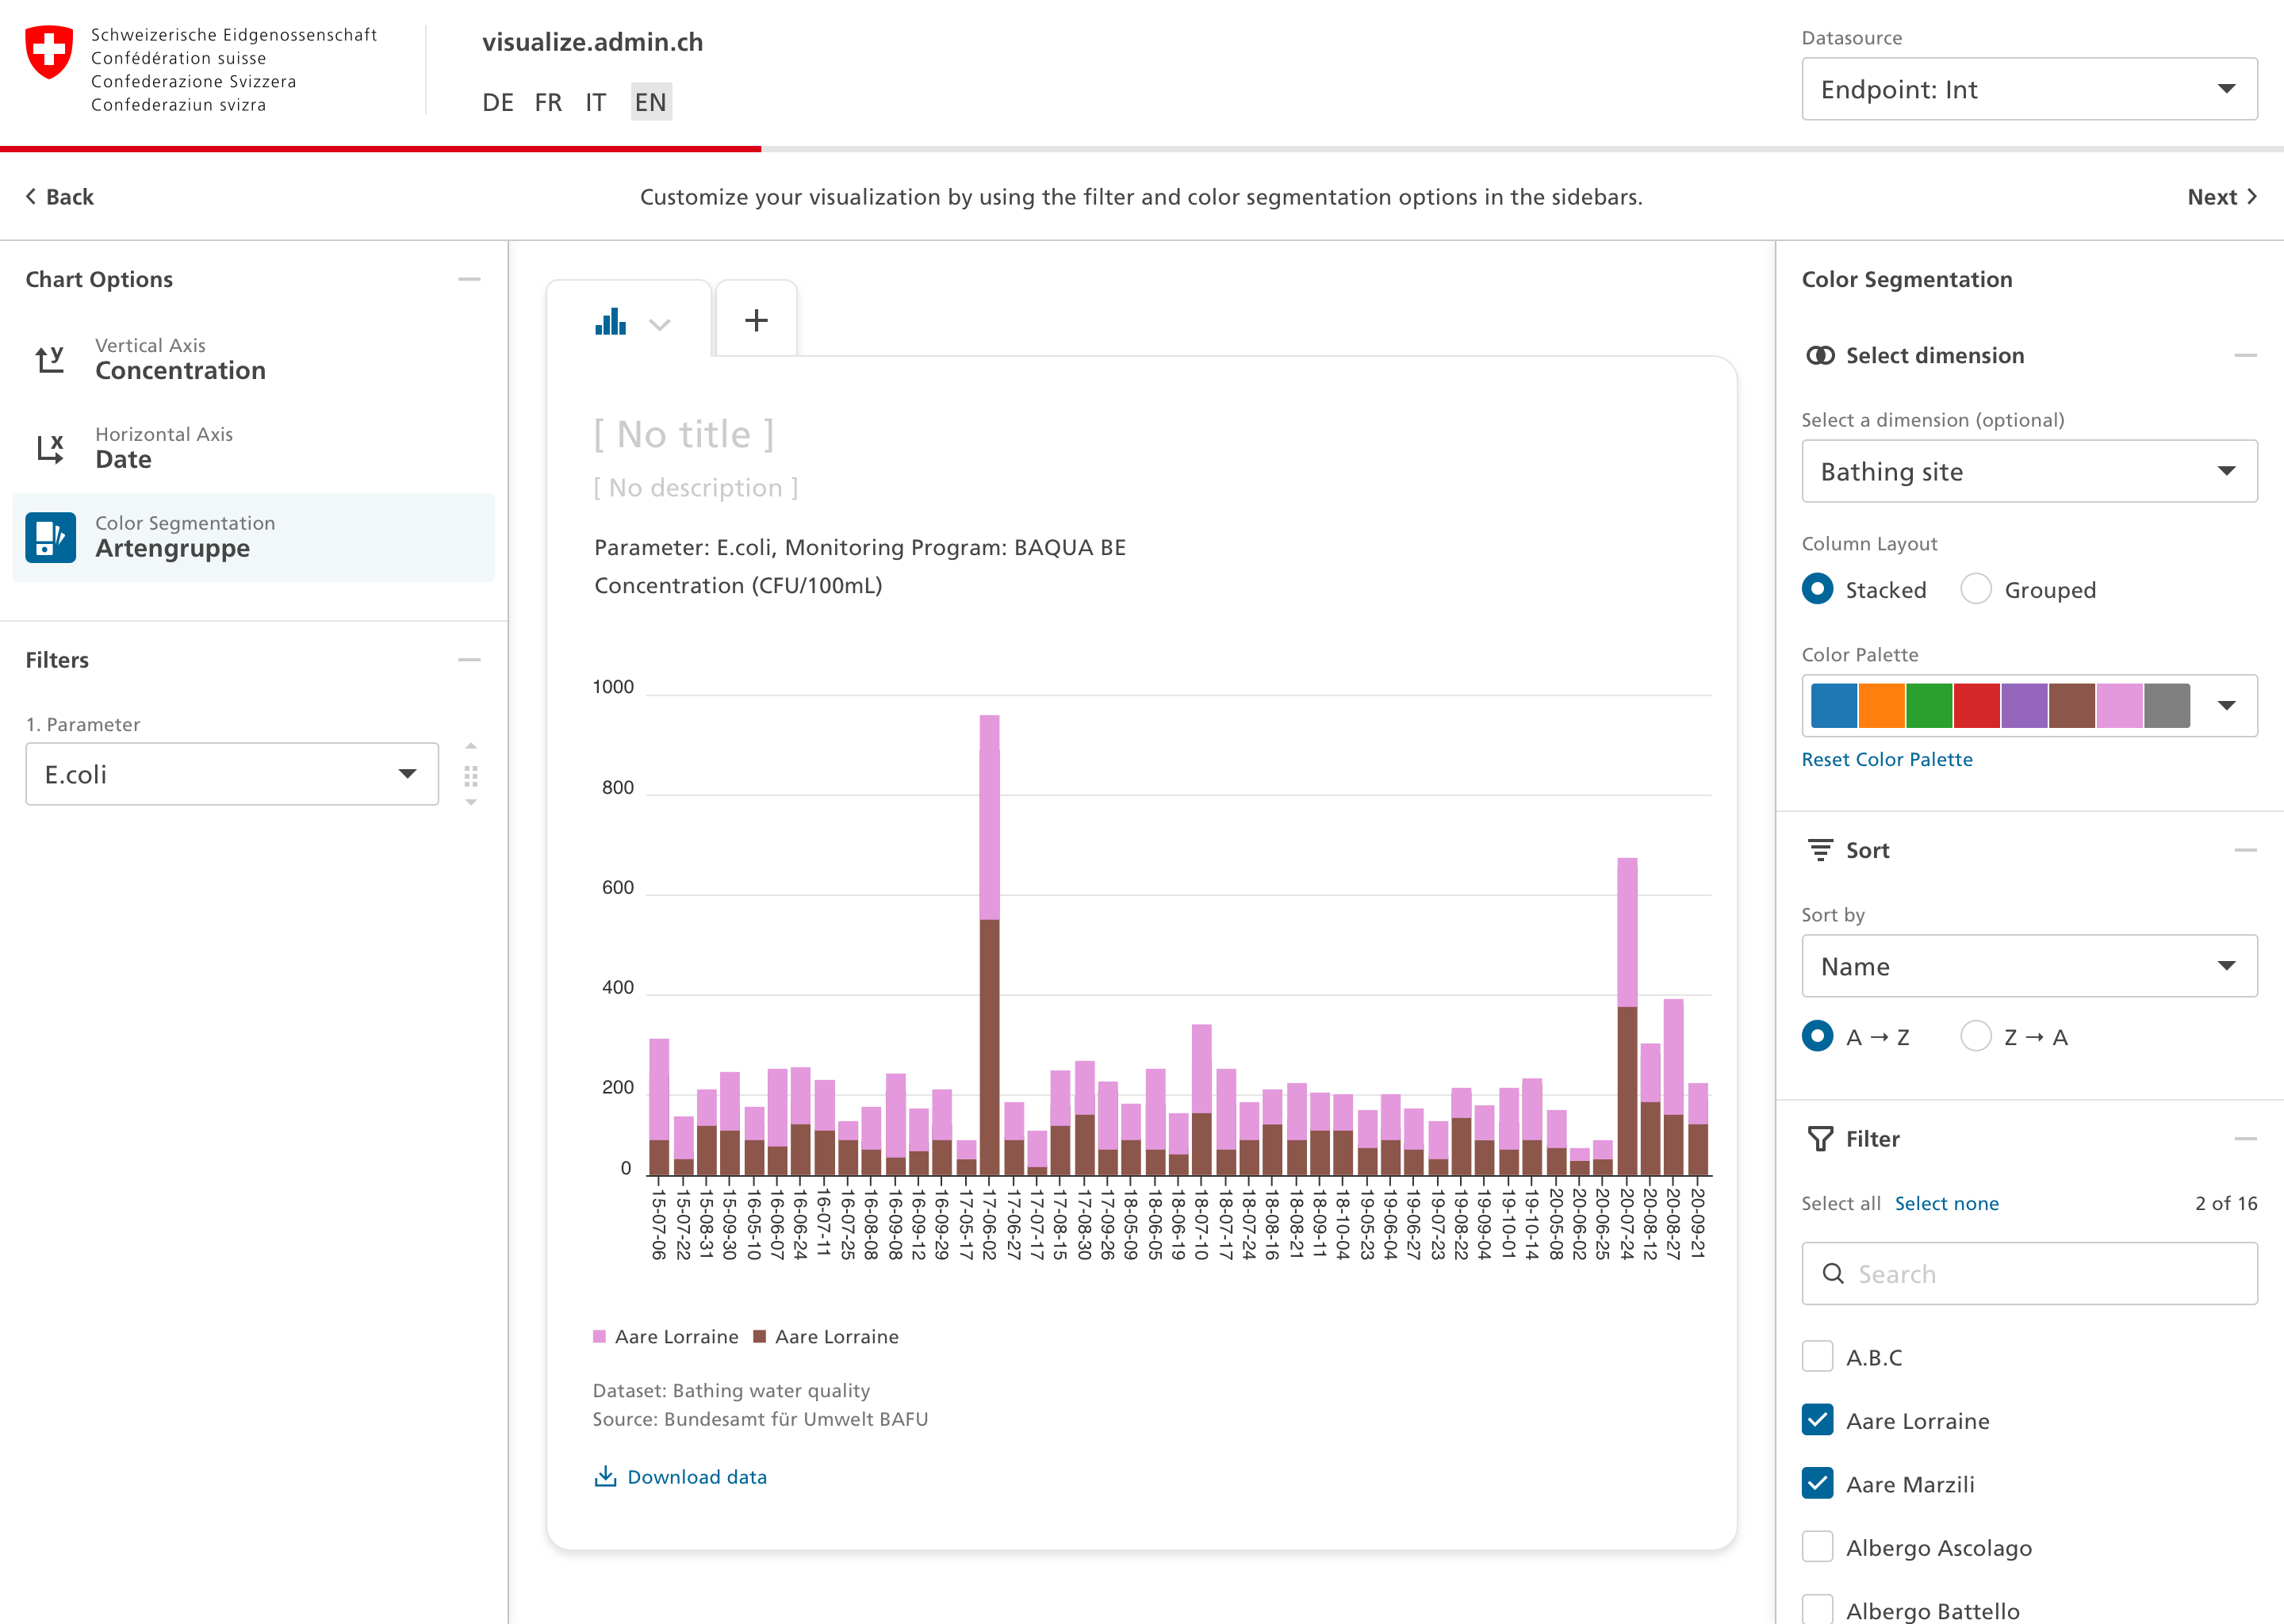
Task: Add a new chart with the plus tab
Action: [756, 319]
